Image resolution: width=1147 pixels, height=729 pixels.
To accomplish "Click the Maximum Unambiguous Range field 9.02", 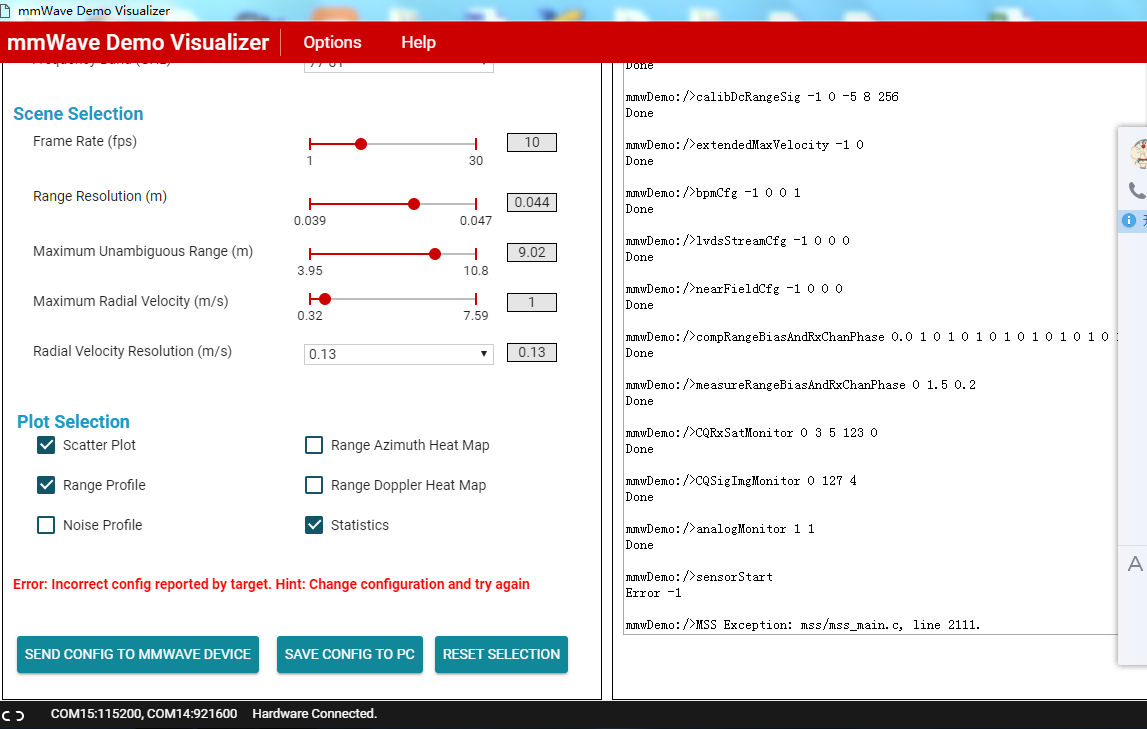I will 532,252.
